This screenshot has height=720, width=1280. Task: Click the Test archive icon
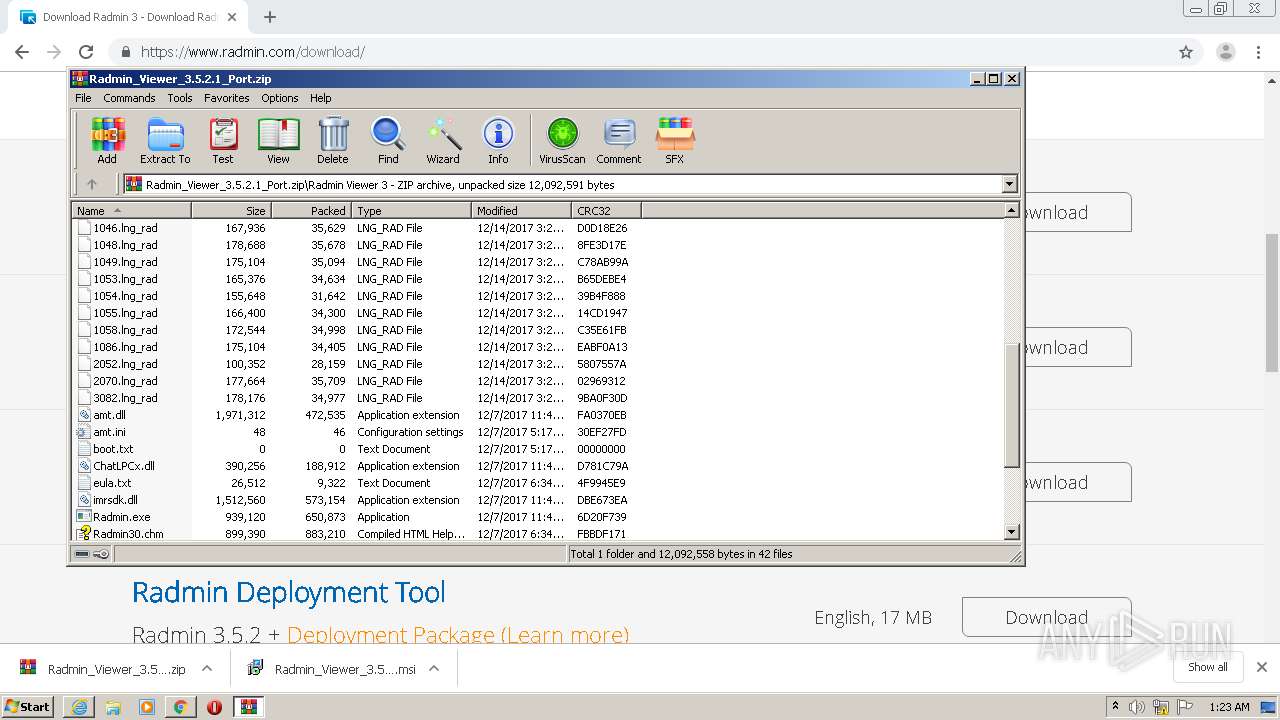(223, 140)
